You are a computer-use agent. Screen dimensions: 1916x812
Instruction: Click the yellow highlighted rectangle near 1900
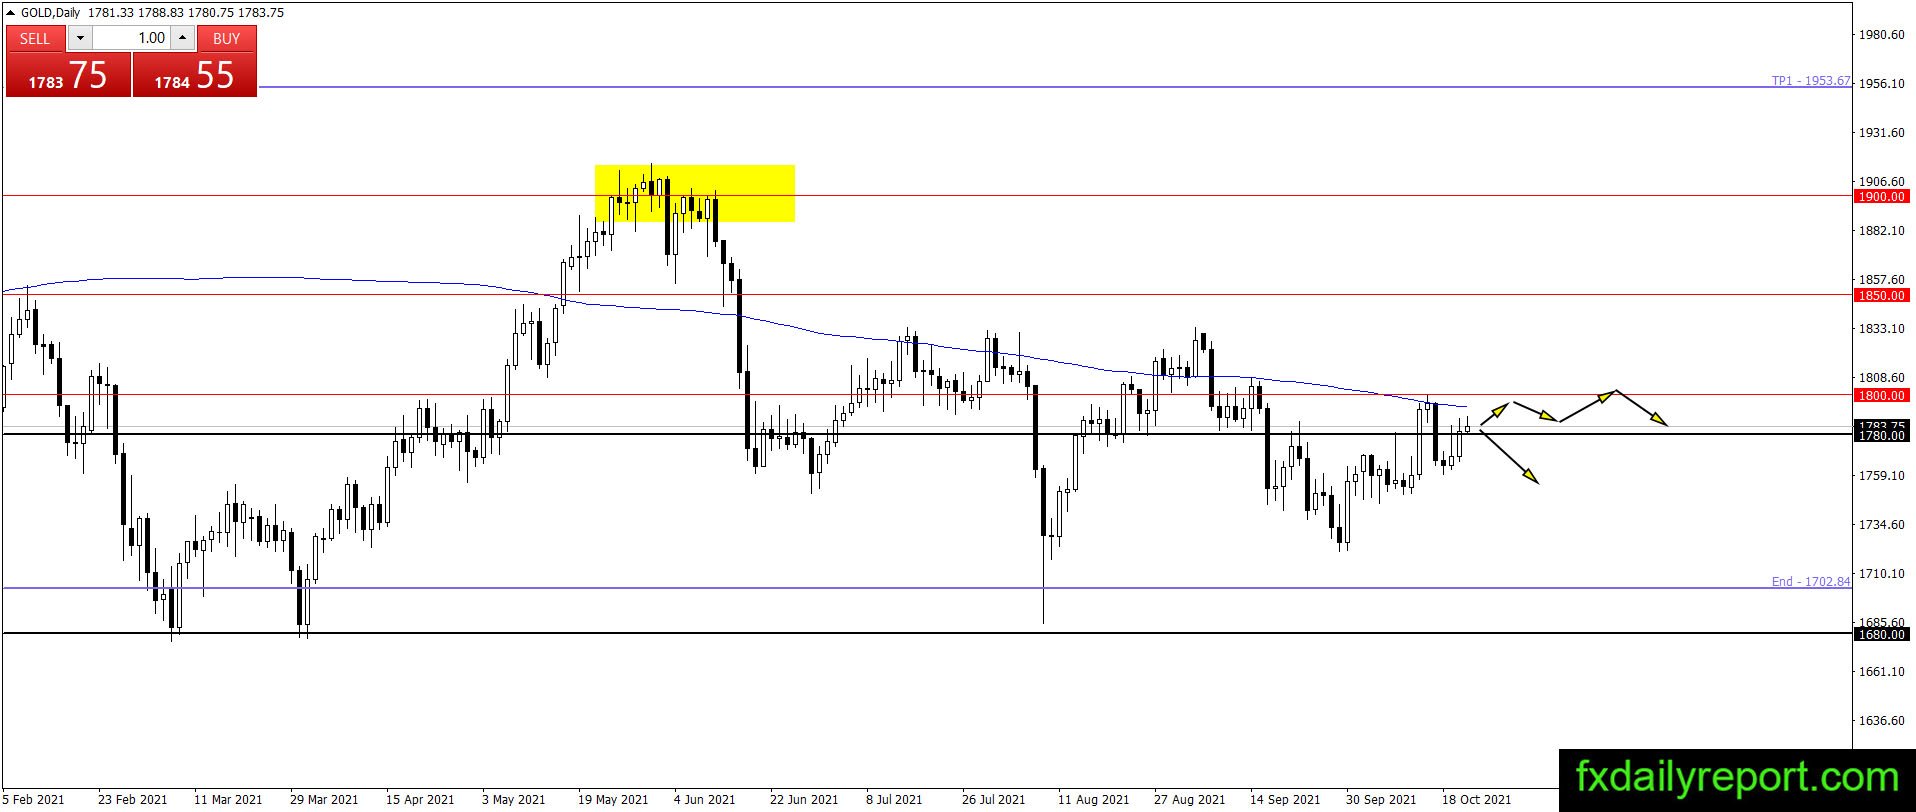click(x=694, y=193)
